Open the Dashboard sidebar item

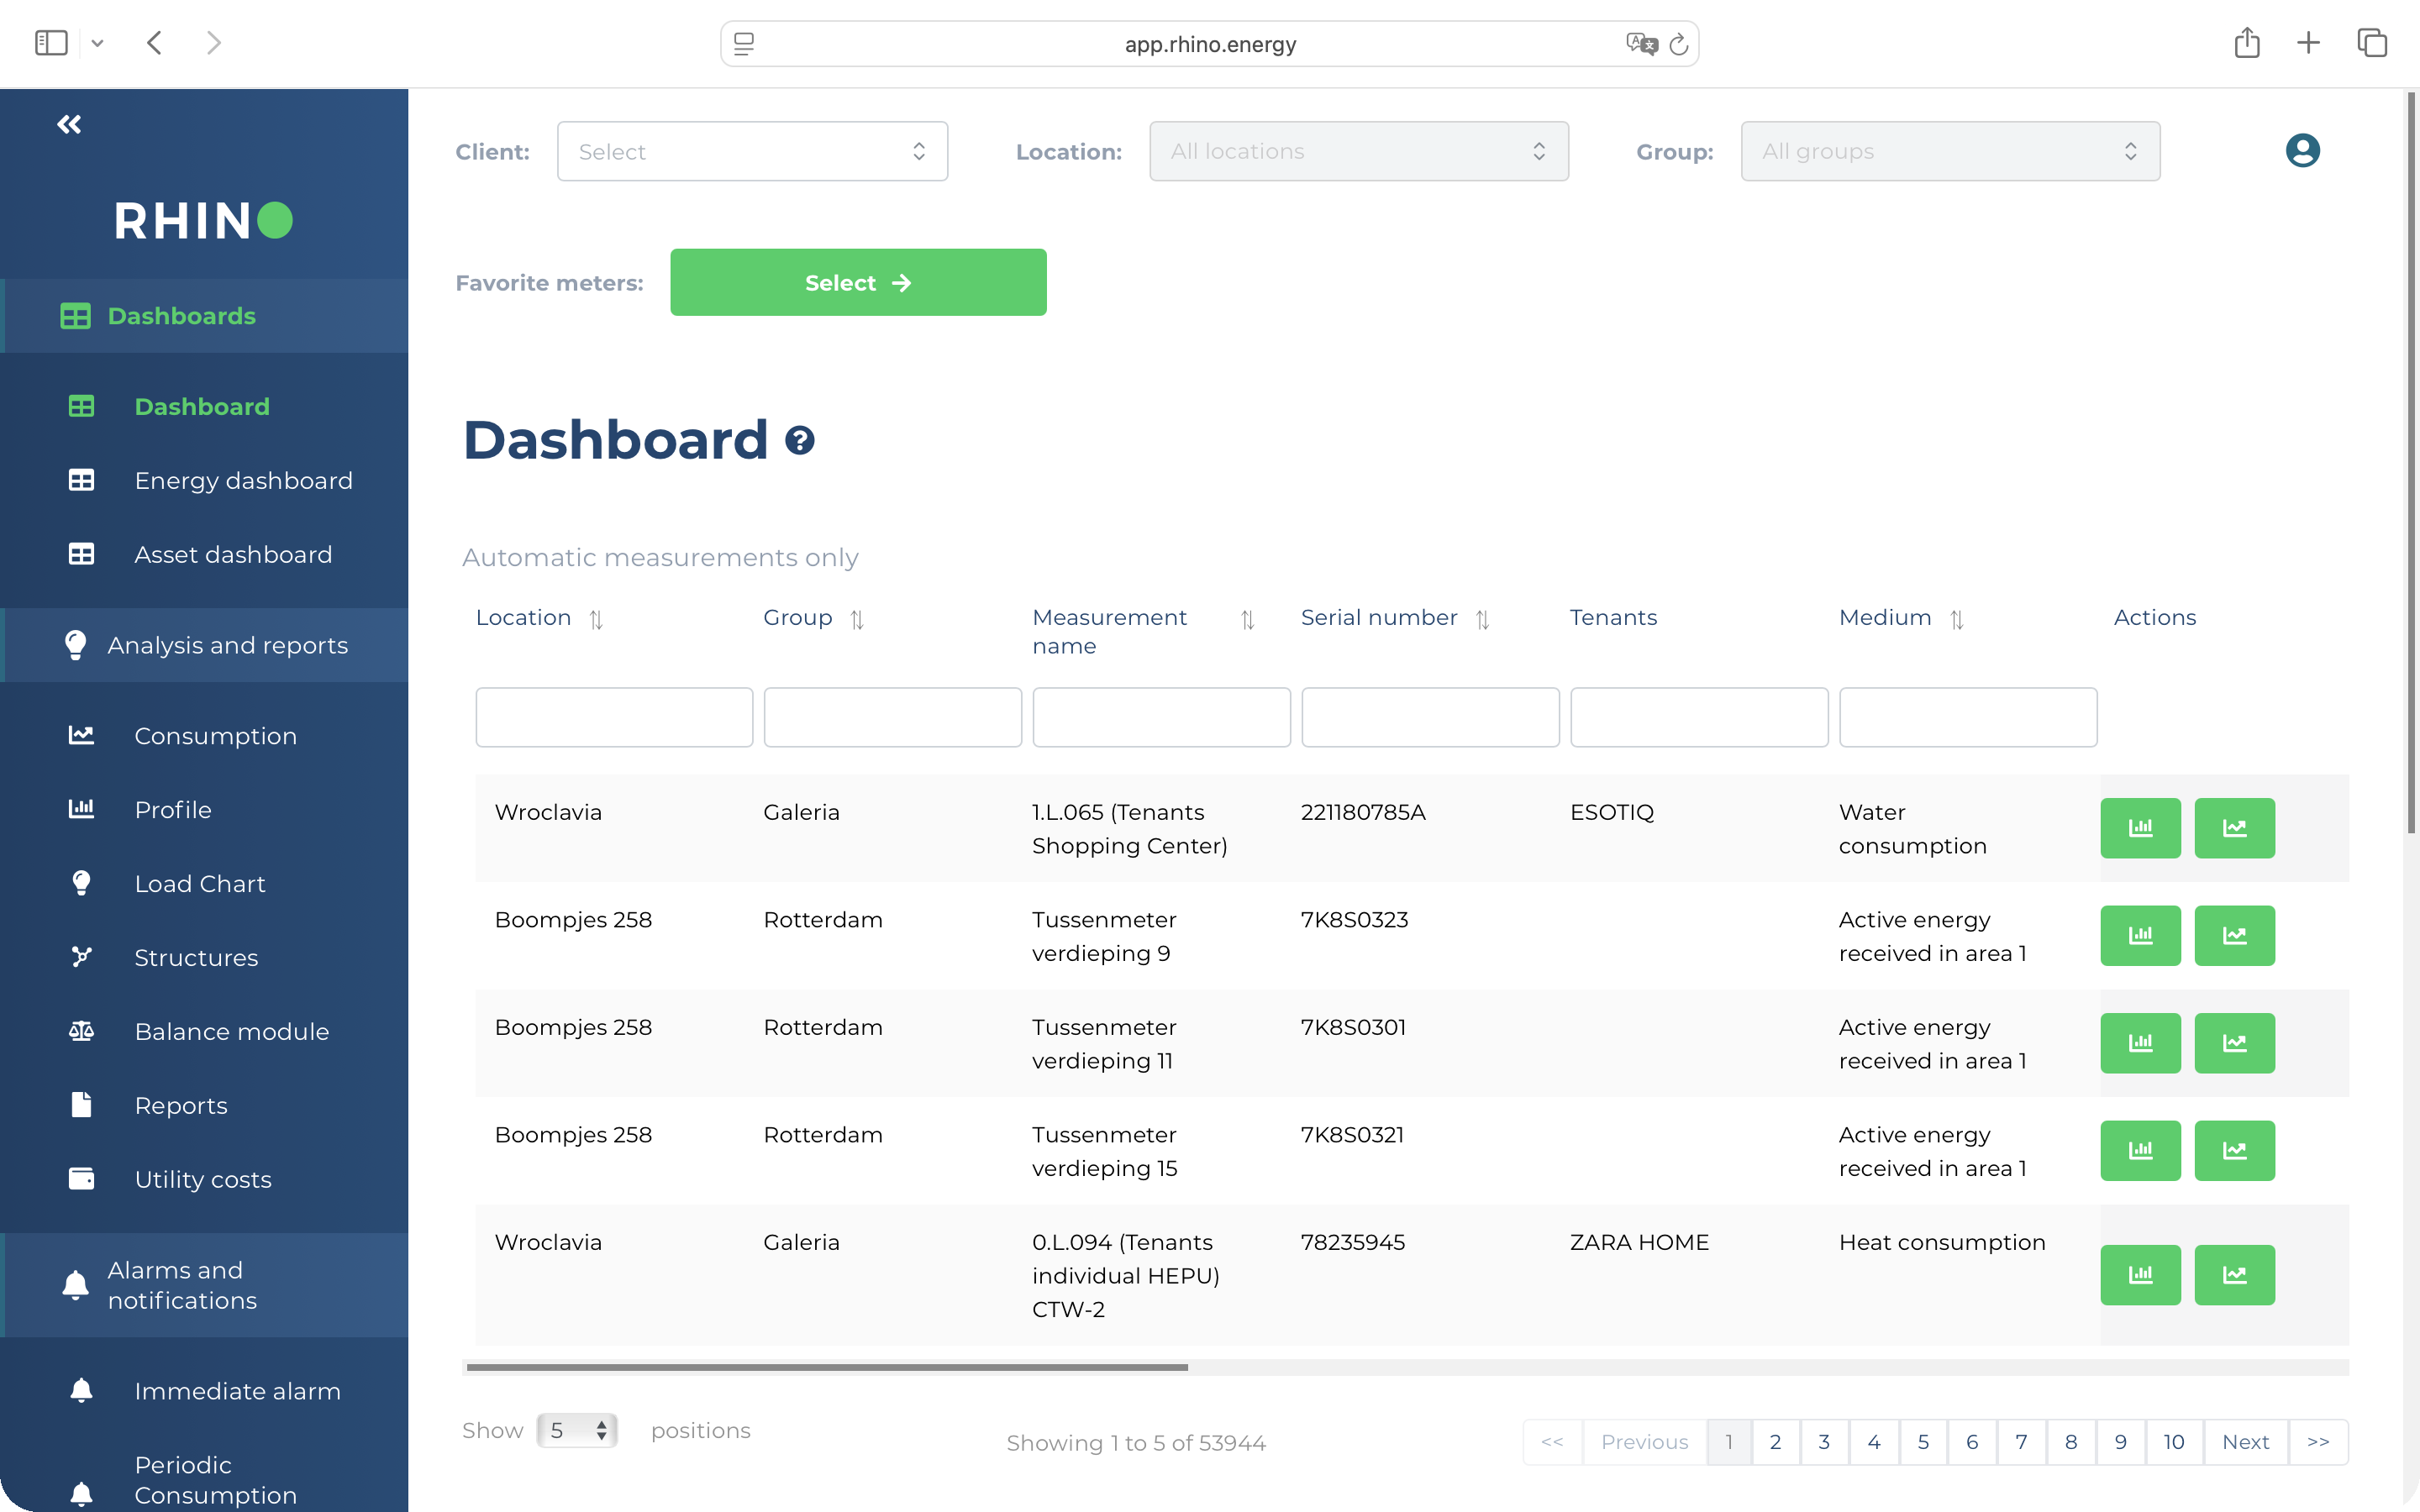[201, 407]
